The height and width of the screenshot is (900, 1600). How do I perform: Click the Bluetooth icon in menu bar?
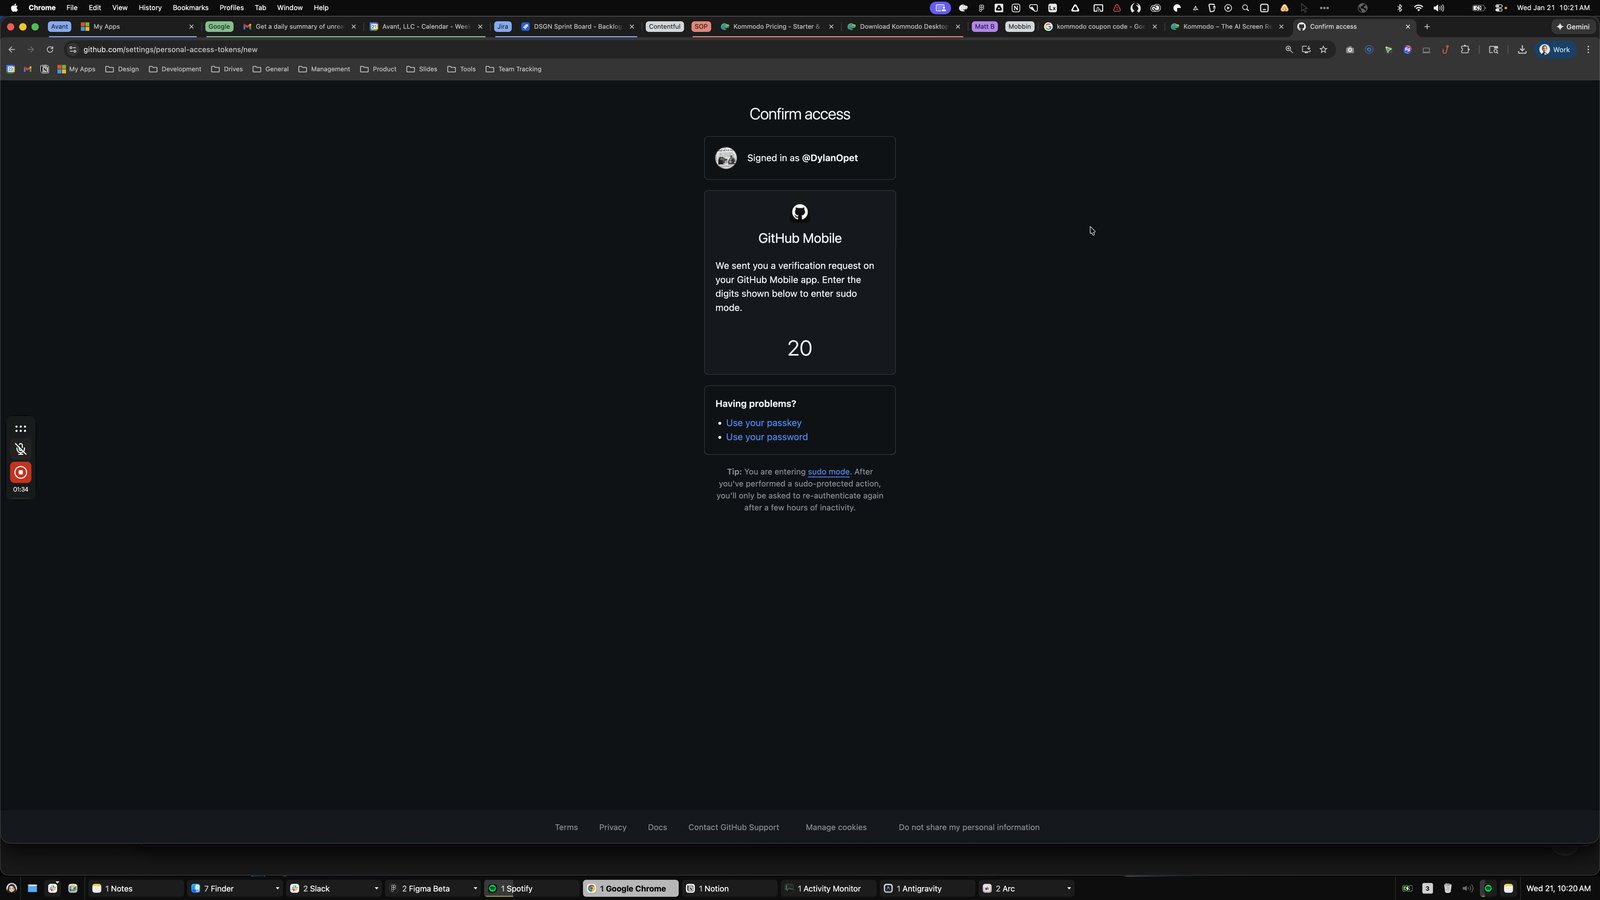point(1399,8)
